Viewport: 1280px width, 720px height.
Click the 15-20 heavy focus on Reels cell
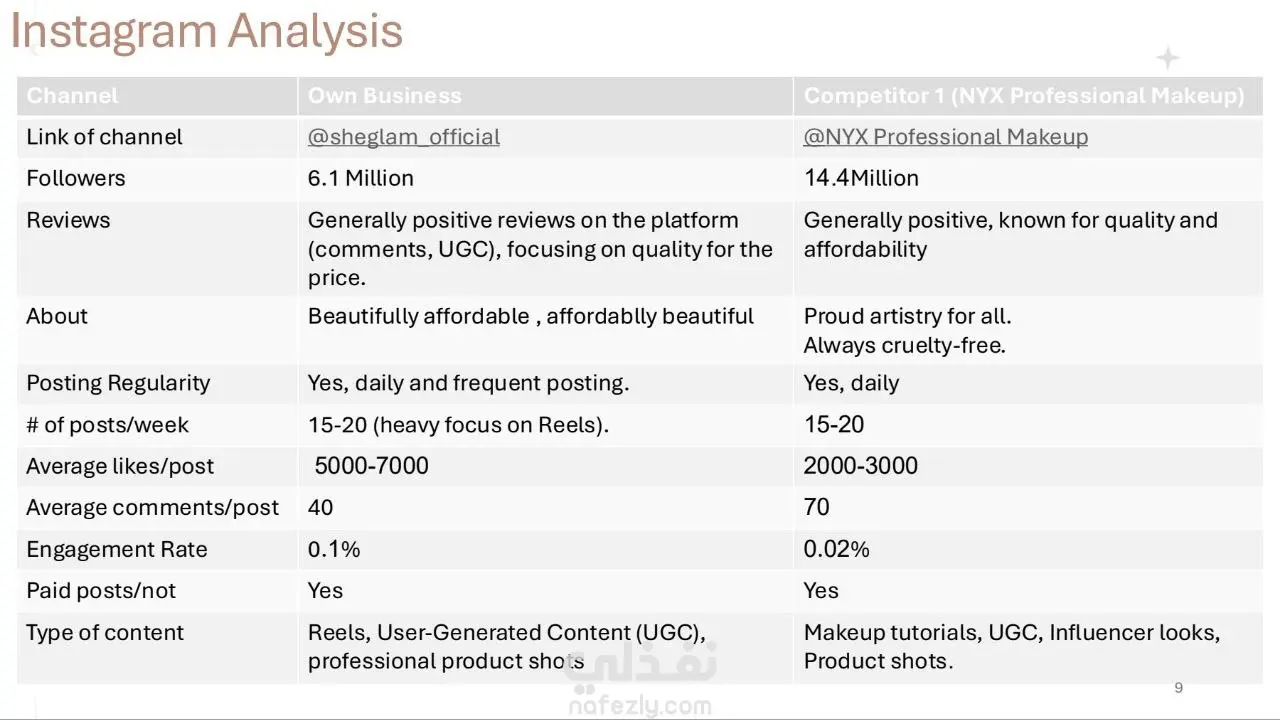458,425
